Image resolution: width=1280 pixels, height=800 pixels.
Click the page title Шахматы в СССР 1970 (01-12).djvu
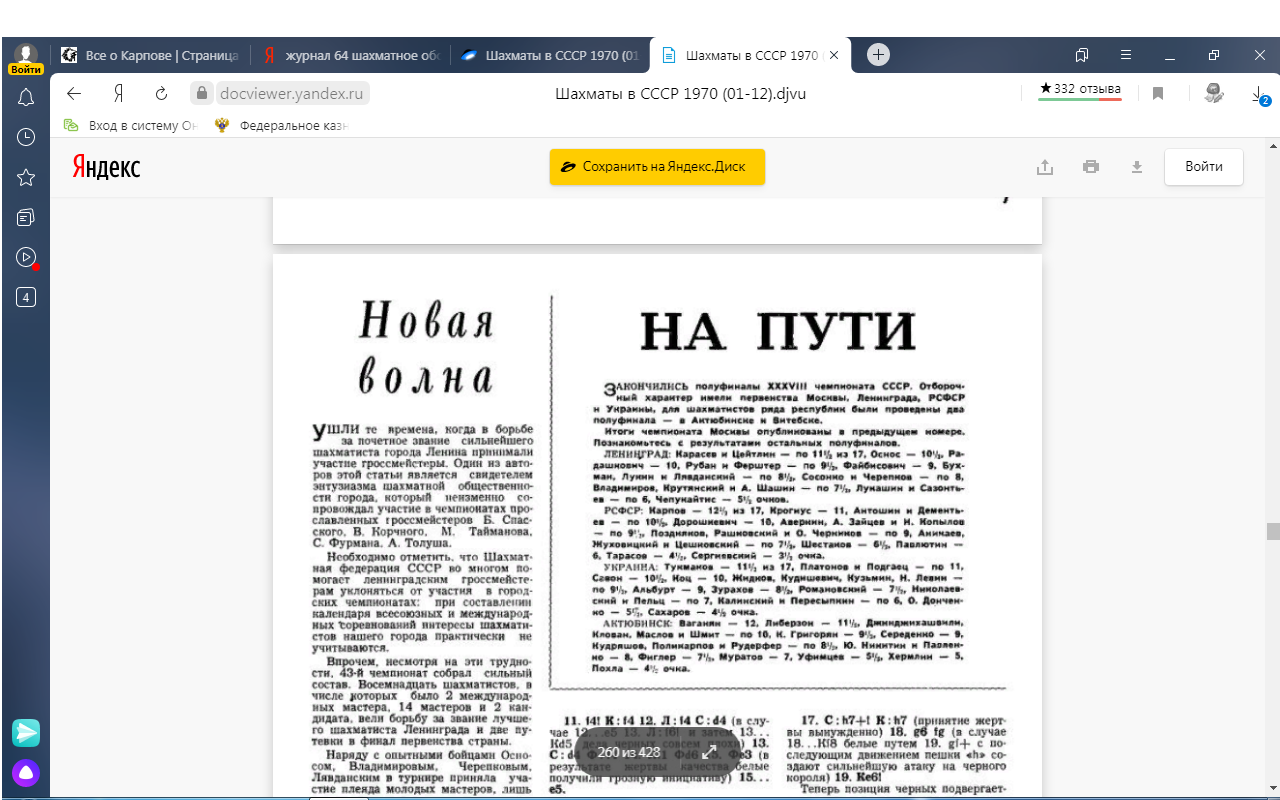point(680,93)
